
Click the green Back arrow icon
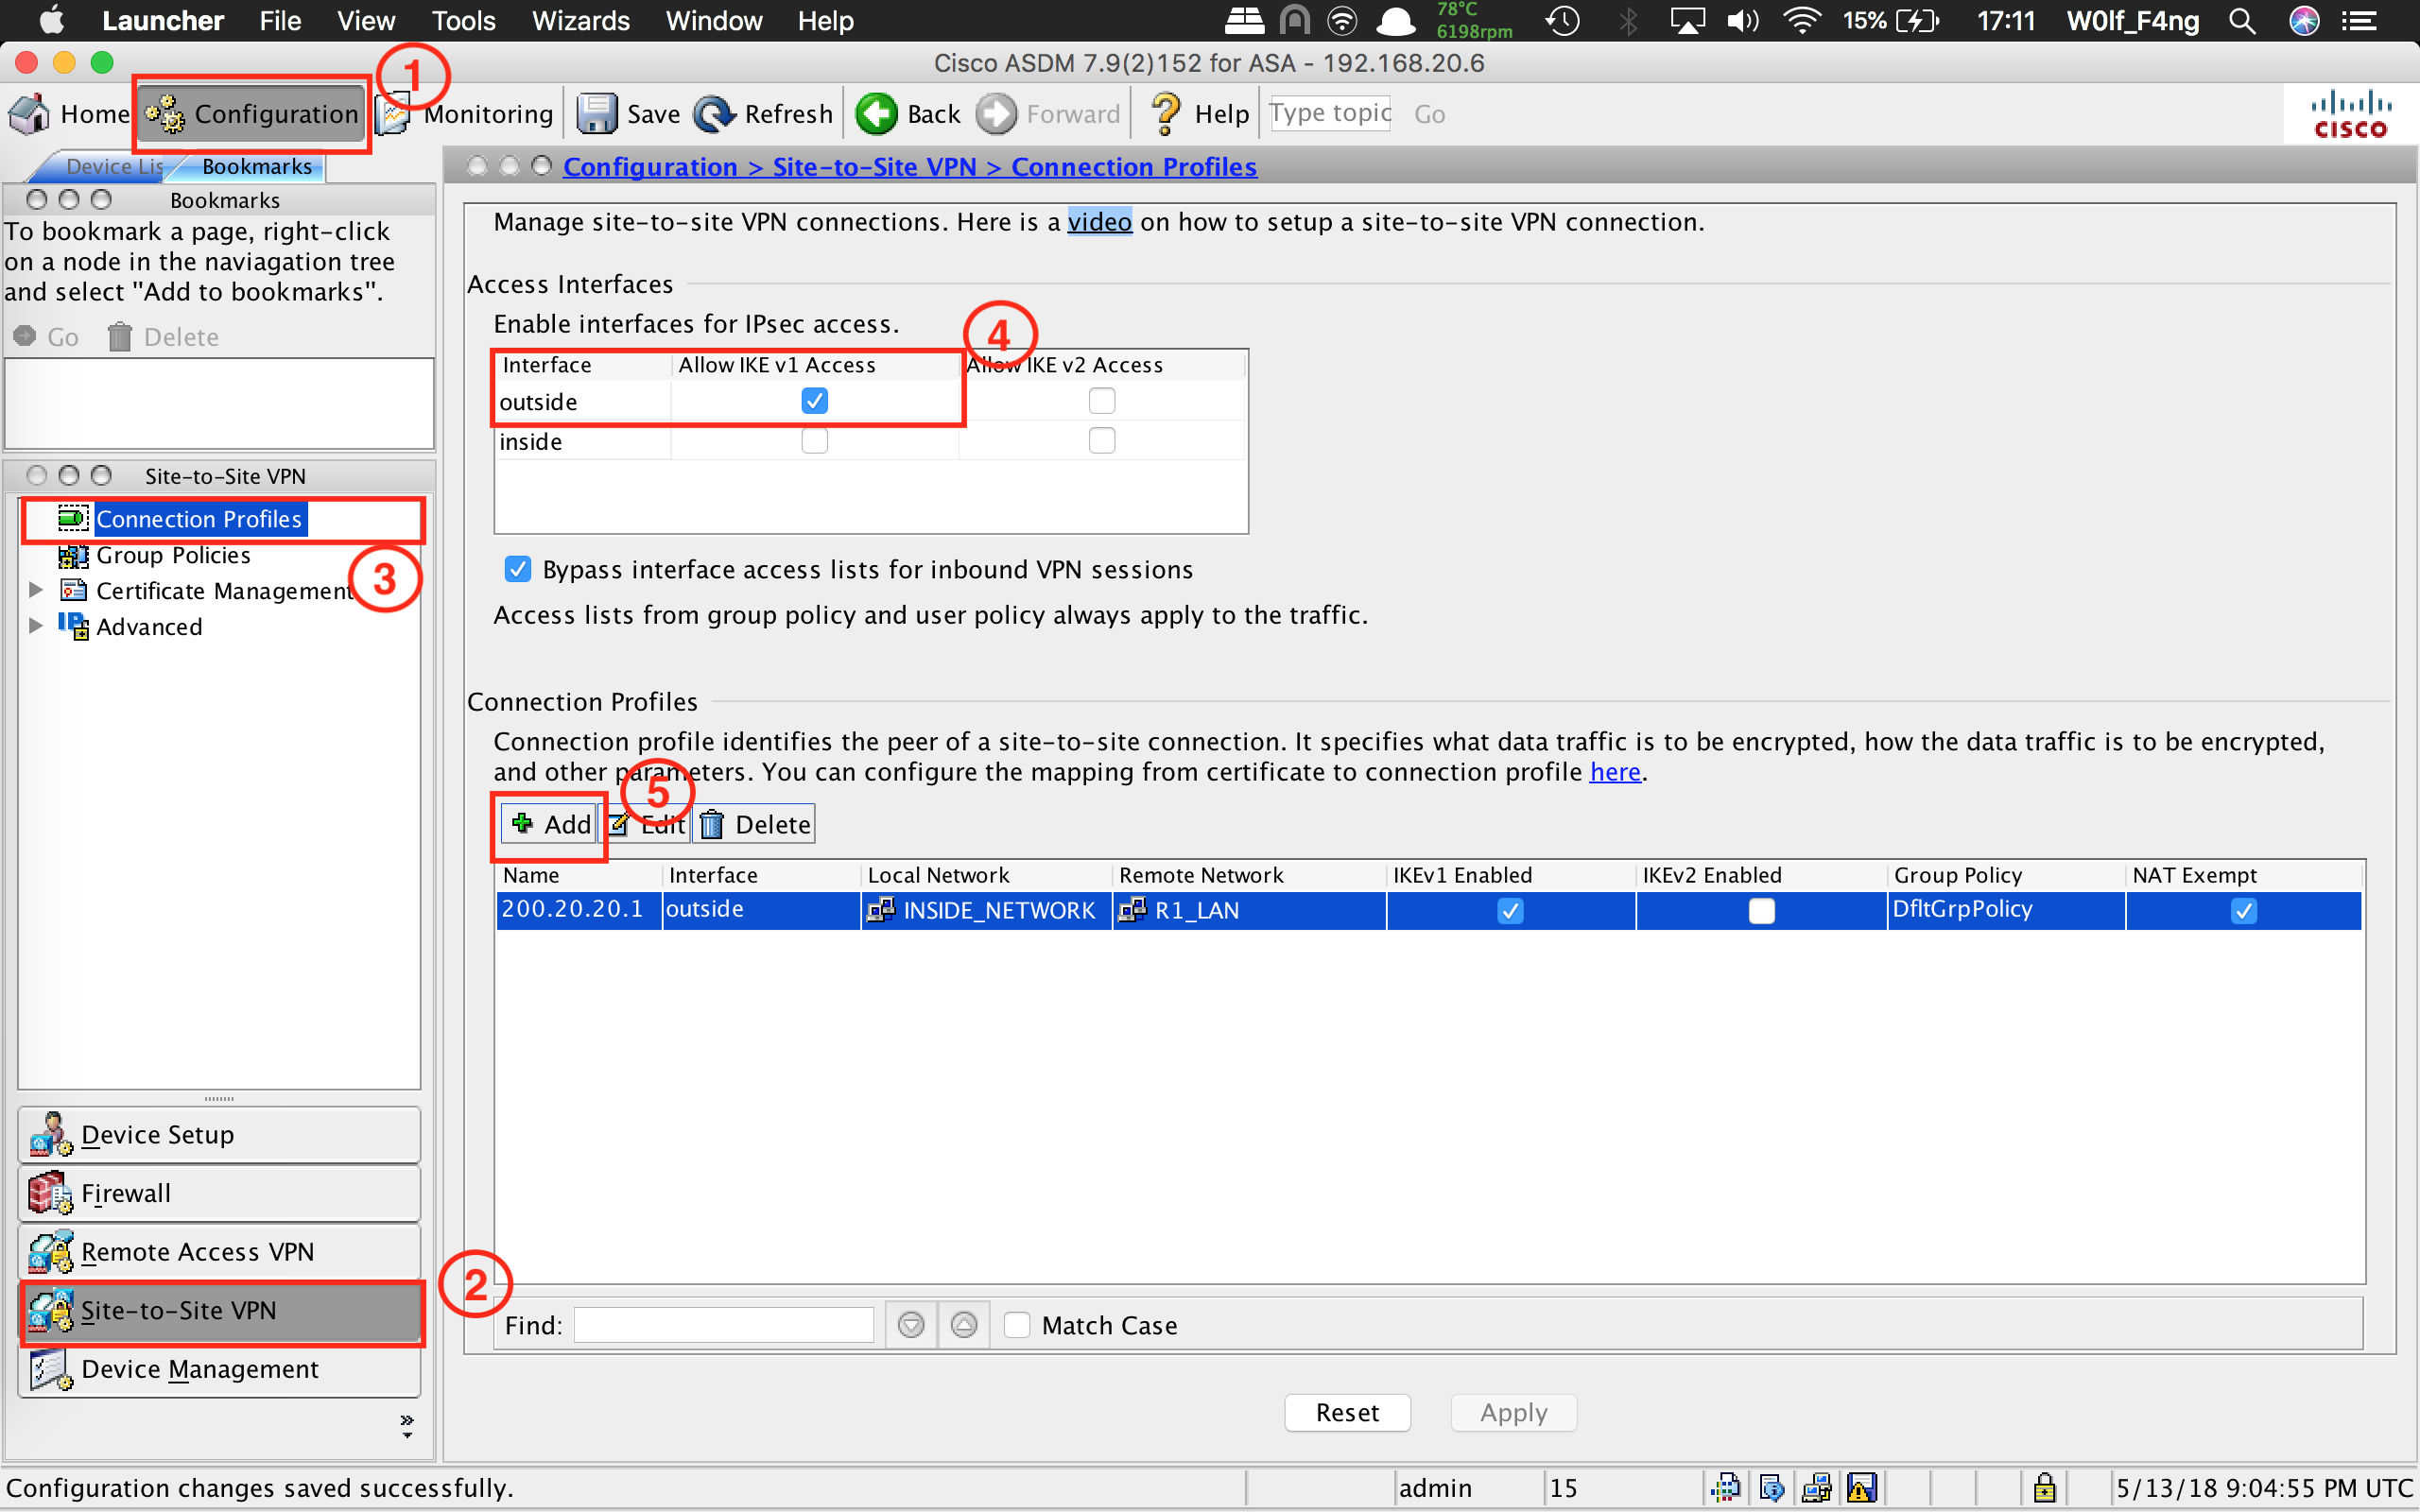[x=877, y=114]
